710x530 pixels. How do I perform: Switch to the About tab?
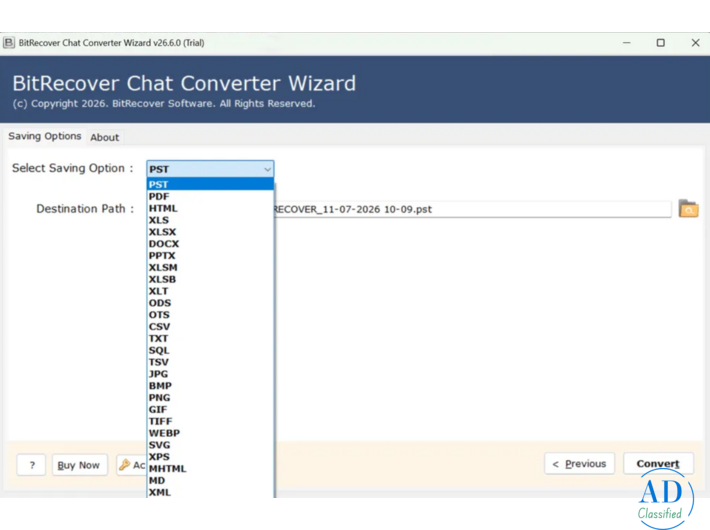tap(105, 137)
